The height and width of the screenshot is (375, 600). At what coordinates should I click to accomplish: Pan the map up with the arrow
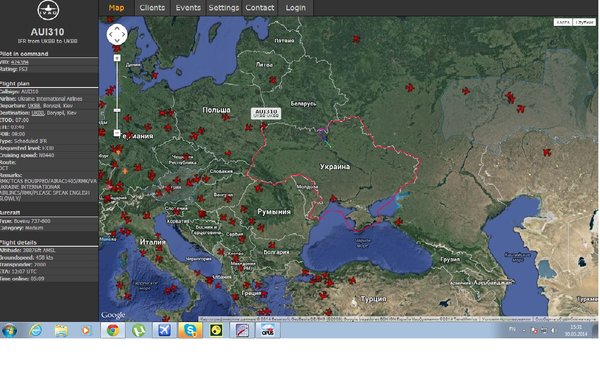pyautogui.click(x=117, y=28)
